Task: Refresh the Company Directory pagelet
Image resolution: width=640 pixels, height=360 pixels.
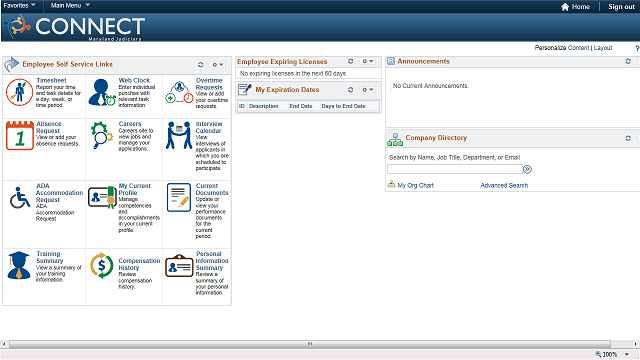Action: [x=628, y=138]
